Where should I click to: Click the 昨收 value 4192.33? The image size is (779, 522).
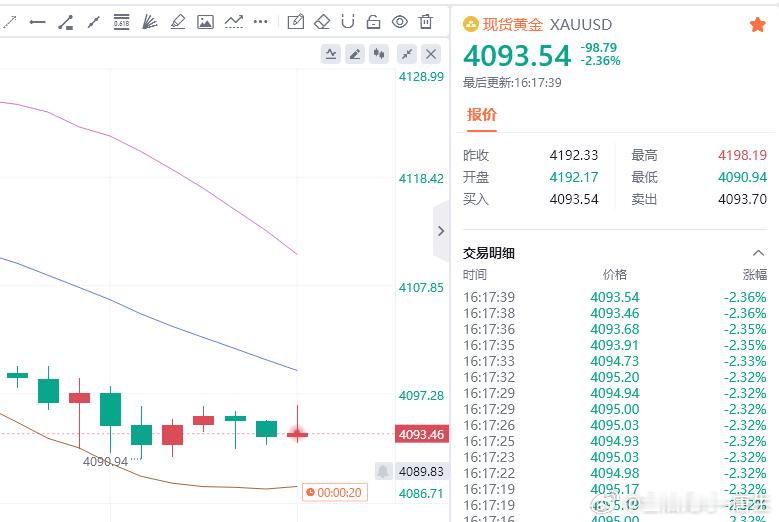click(574, 155)
